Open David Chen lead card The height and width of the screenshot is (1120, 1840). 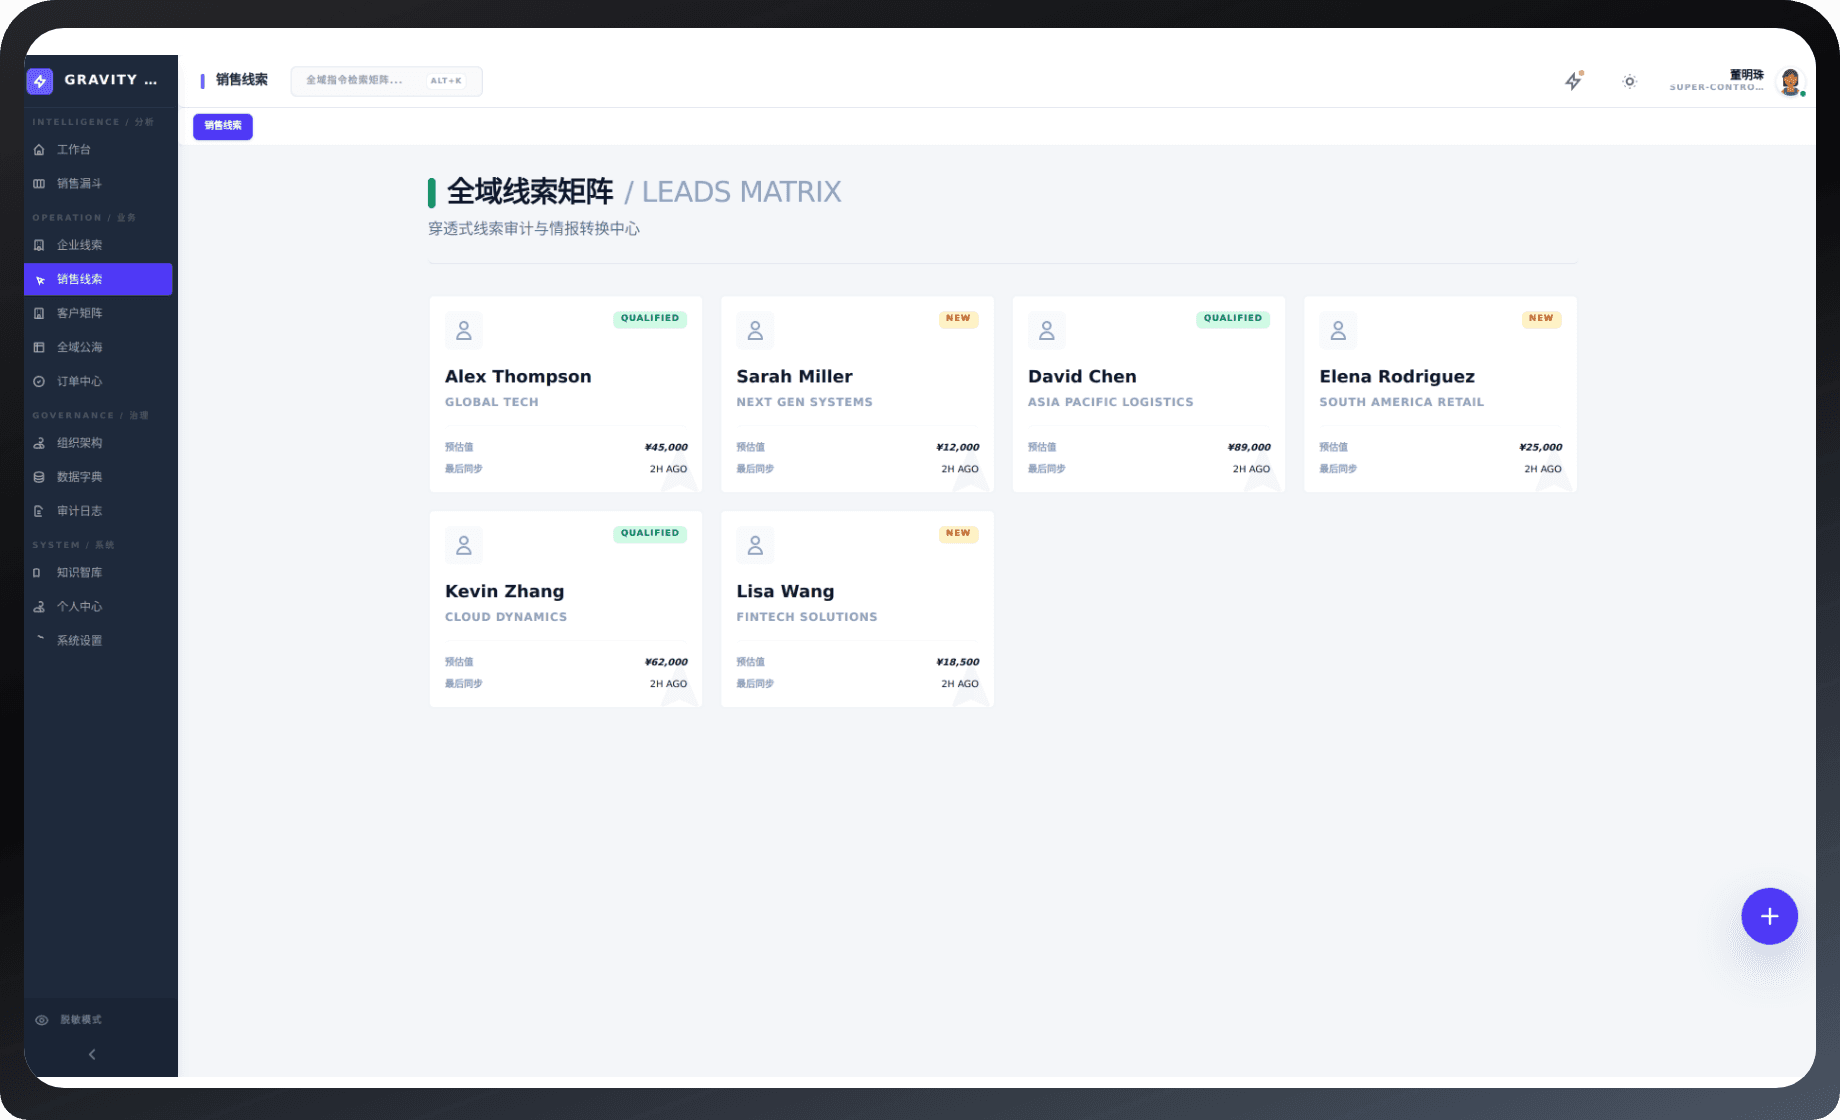pyautogui.click(x=1149, y=394)
